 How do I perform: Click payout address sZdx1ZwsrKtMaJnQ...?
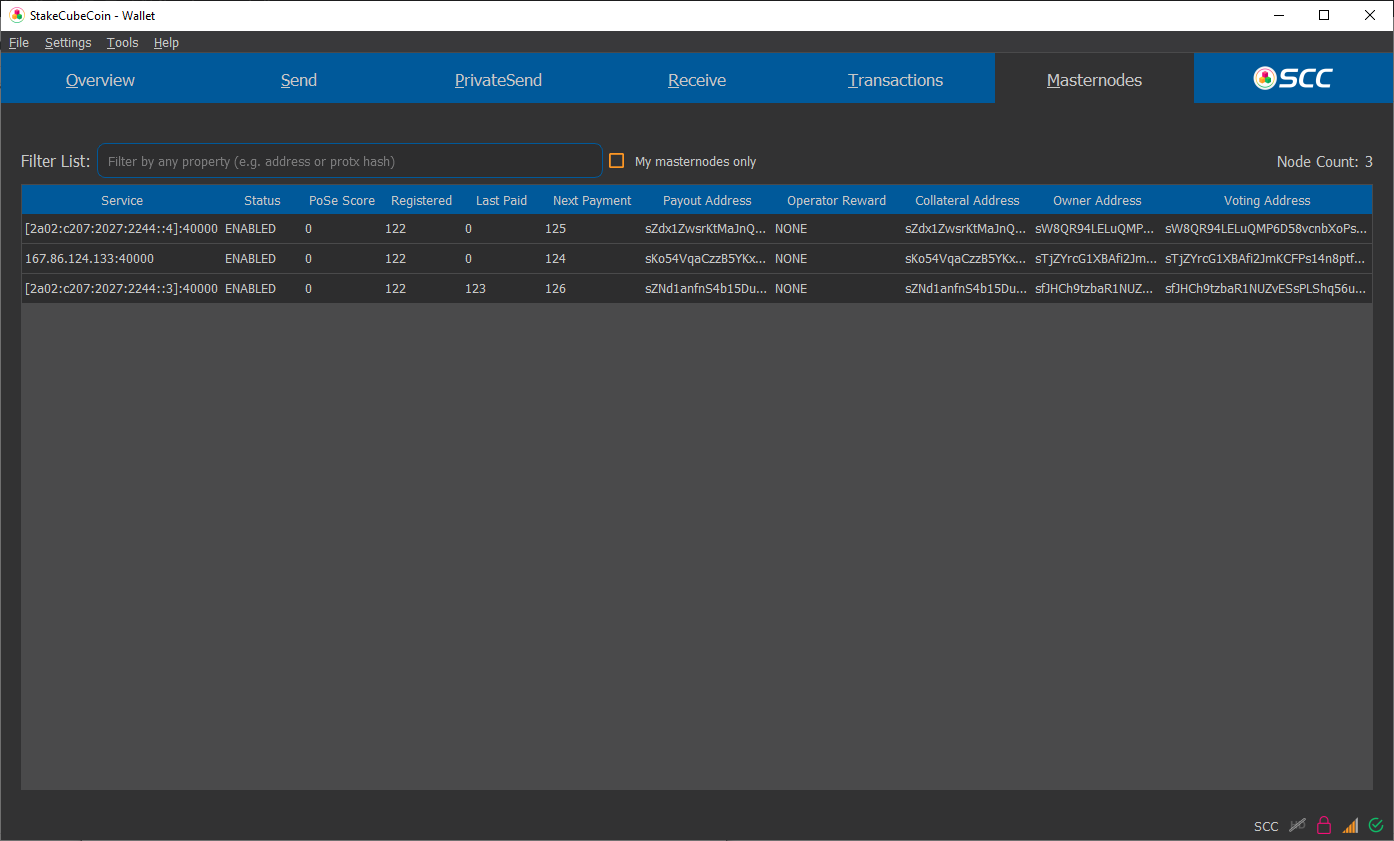tap(706, 229)
